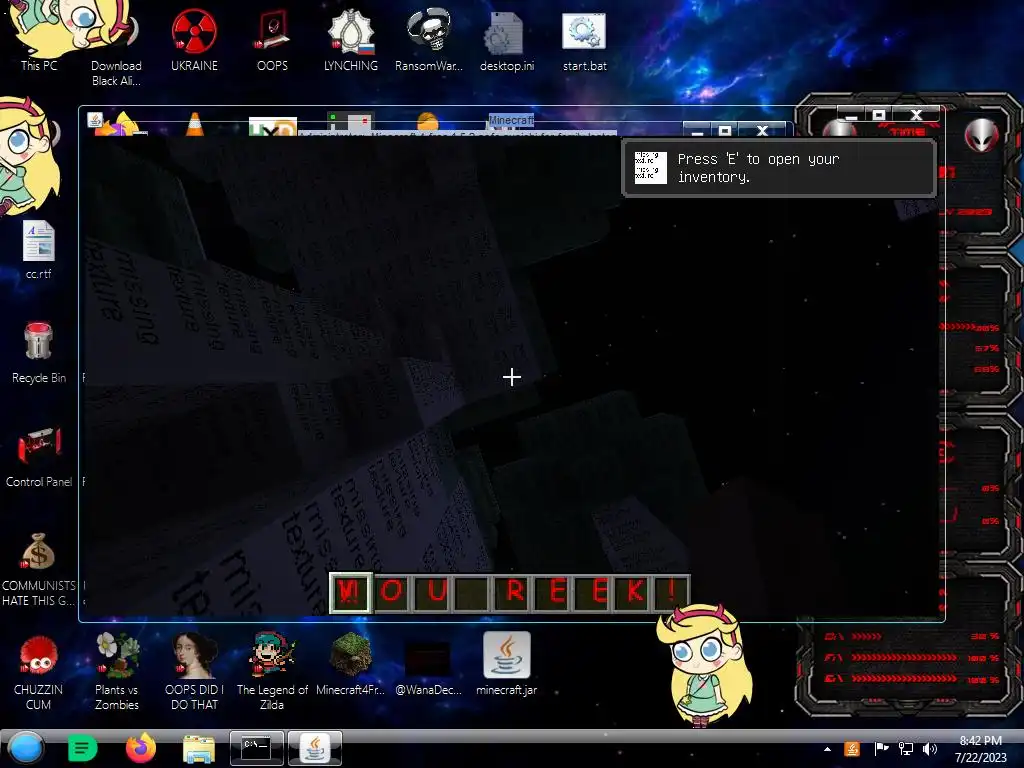Open the clock showing 8:42 PM
The height and width of the screenshot is (768, 1024).
pyautogui.click(x=980, y=749)
